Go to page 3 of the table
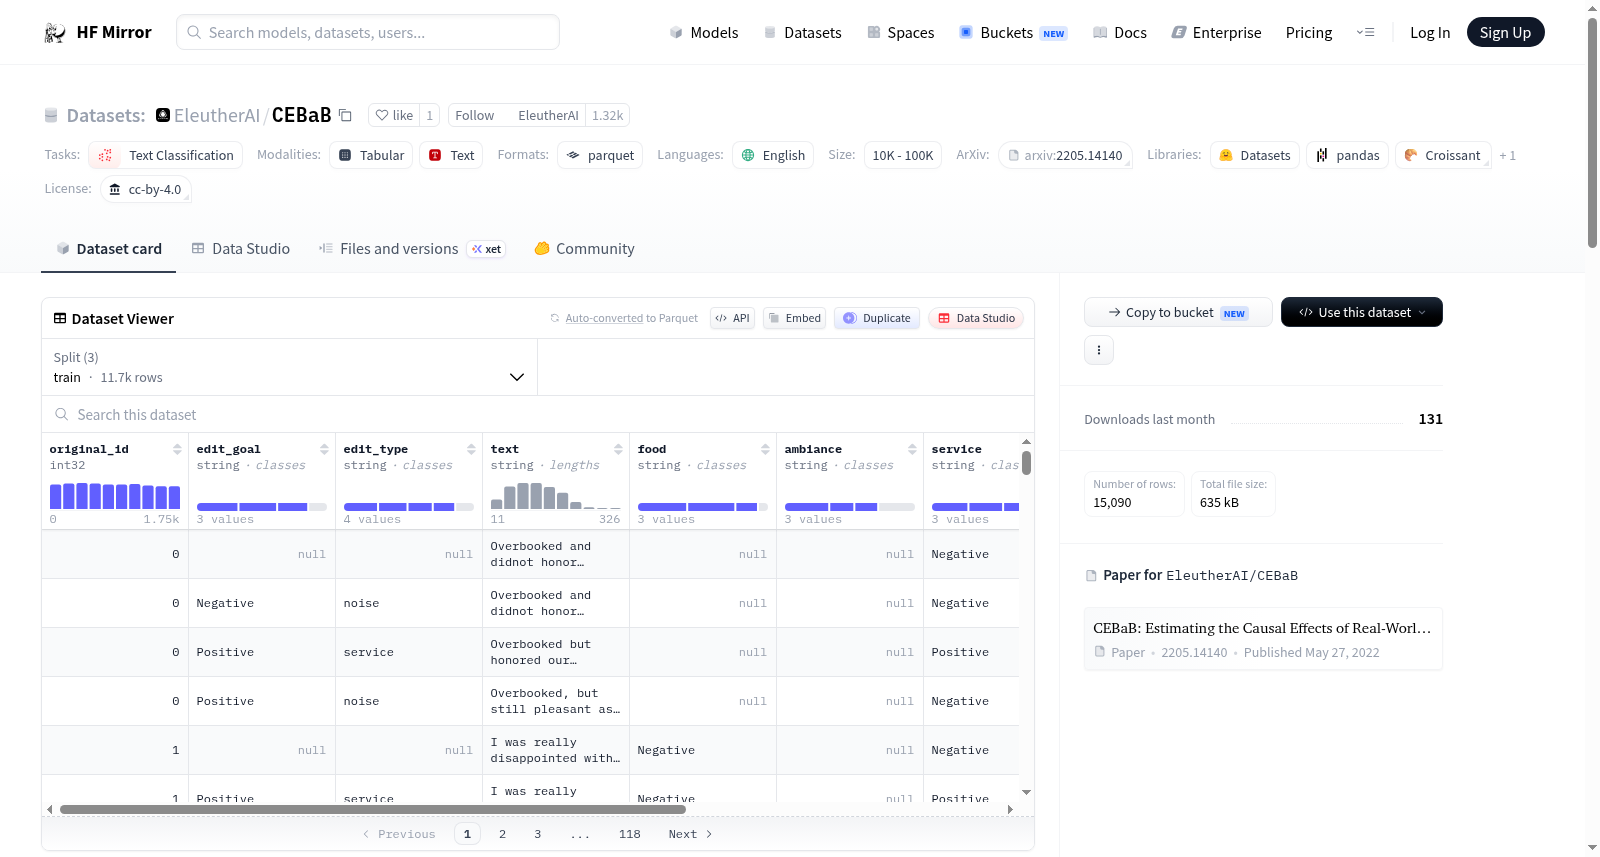 [x=537, y=834]
